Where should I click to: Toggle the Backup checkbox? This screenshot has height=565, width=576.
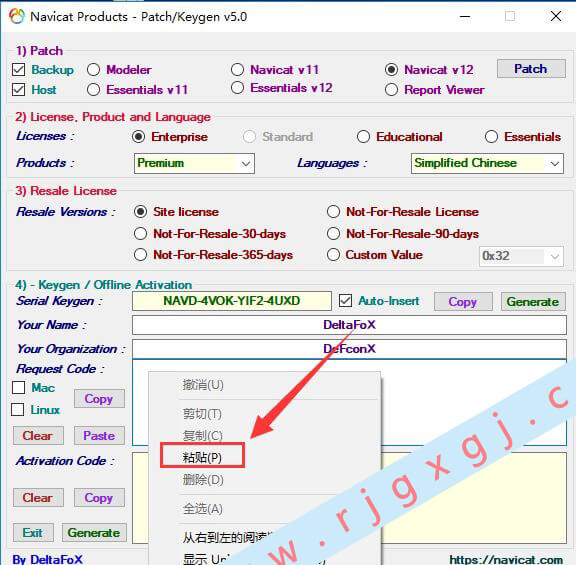coord(18,69)
